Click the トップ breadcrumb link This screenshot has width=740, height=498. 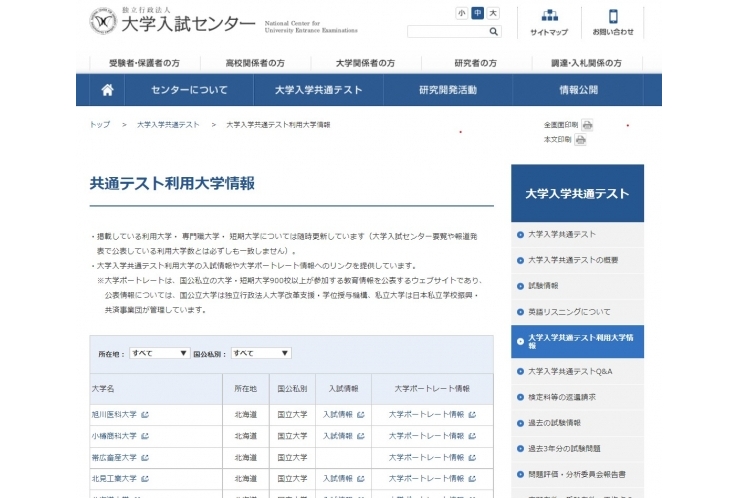pyautogui.click(x=100, y=125)
